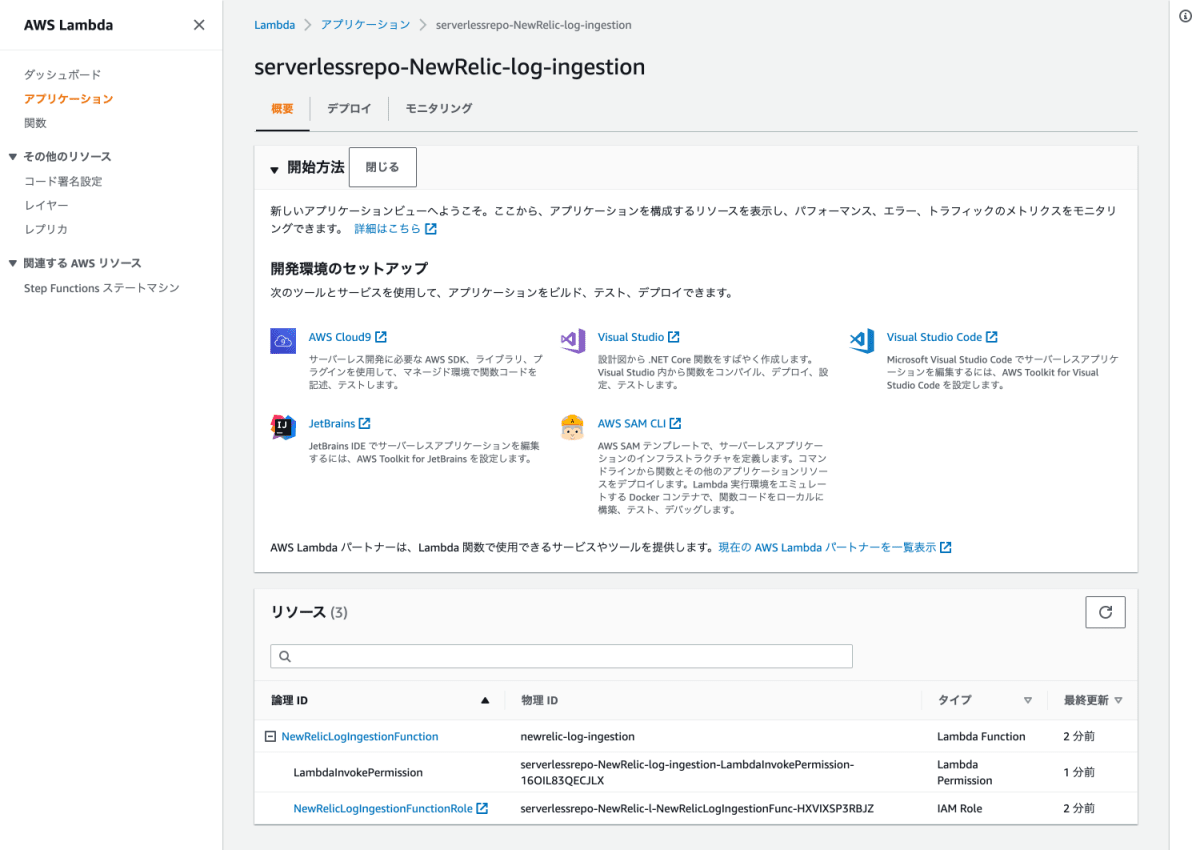Switch to the 概要 tab
This screenshot has width=1200, height=850.
click(x=283, y=108)
